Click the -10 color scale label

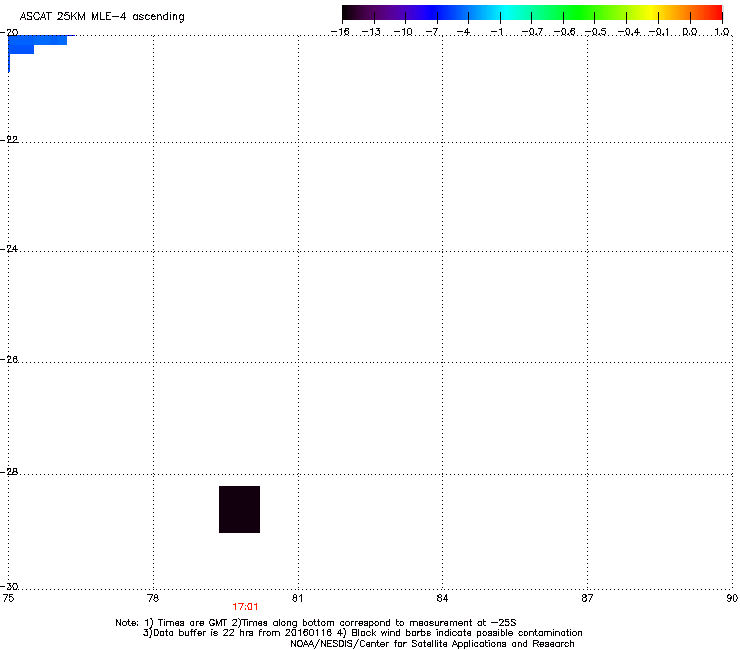(403, 32)
